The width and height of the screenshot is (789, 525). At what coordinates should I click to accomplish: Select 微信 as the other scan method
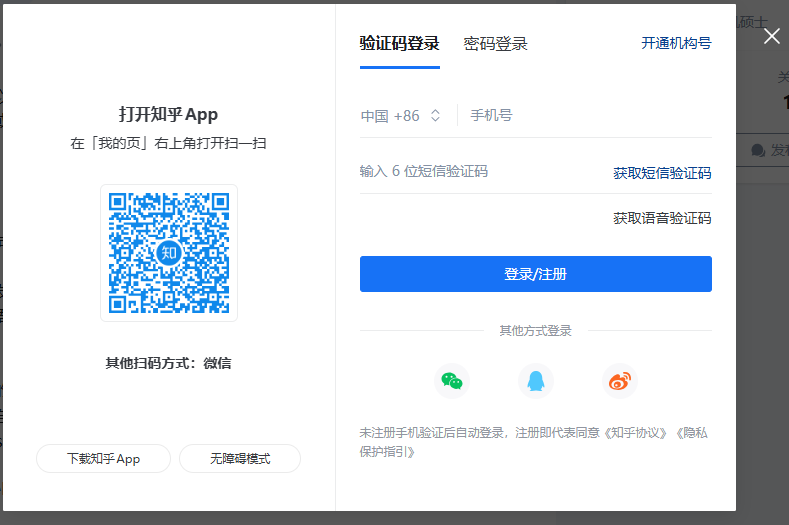coord(217,363)
